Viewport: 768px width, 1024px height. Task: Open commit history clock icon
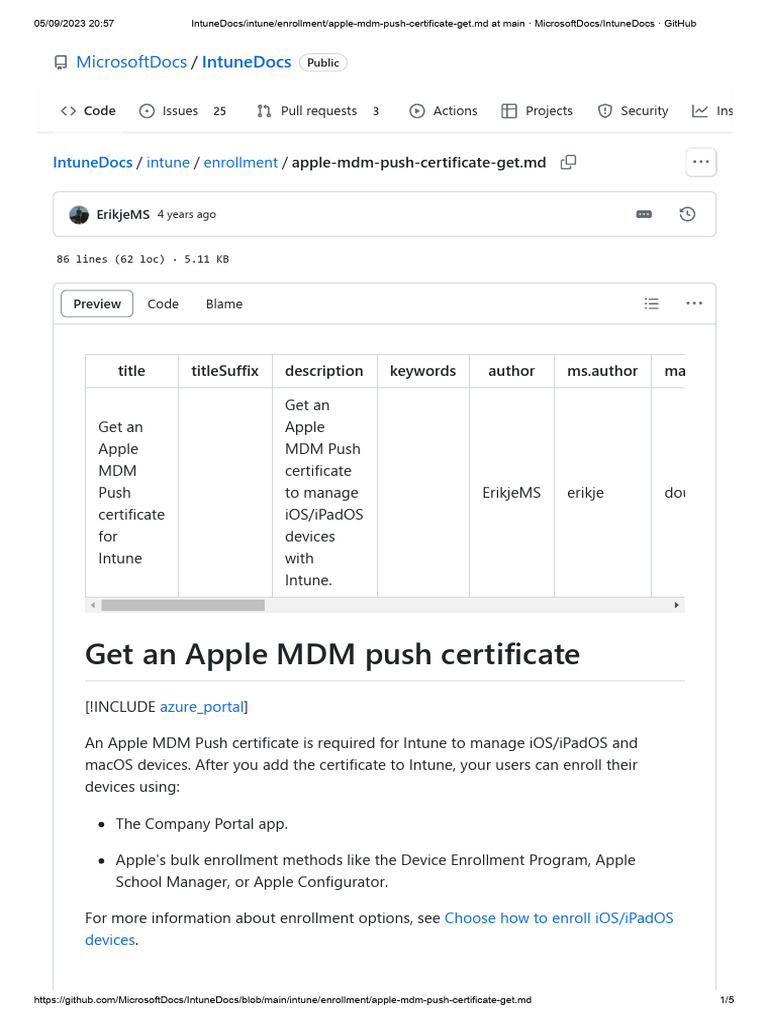pos(687,214)
